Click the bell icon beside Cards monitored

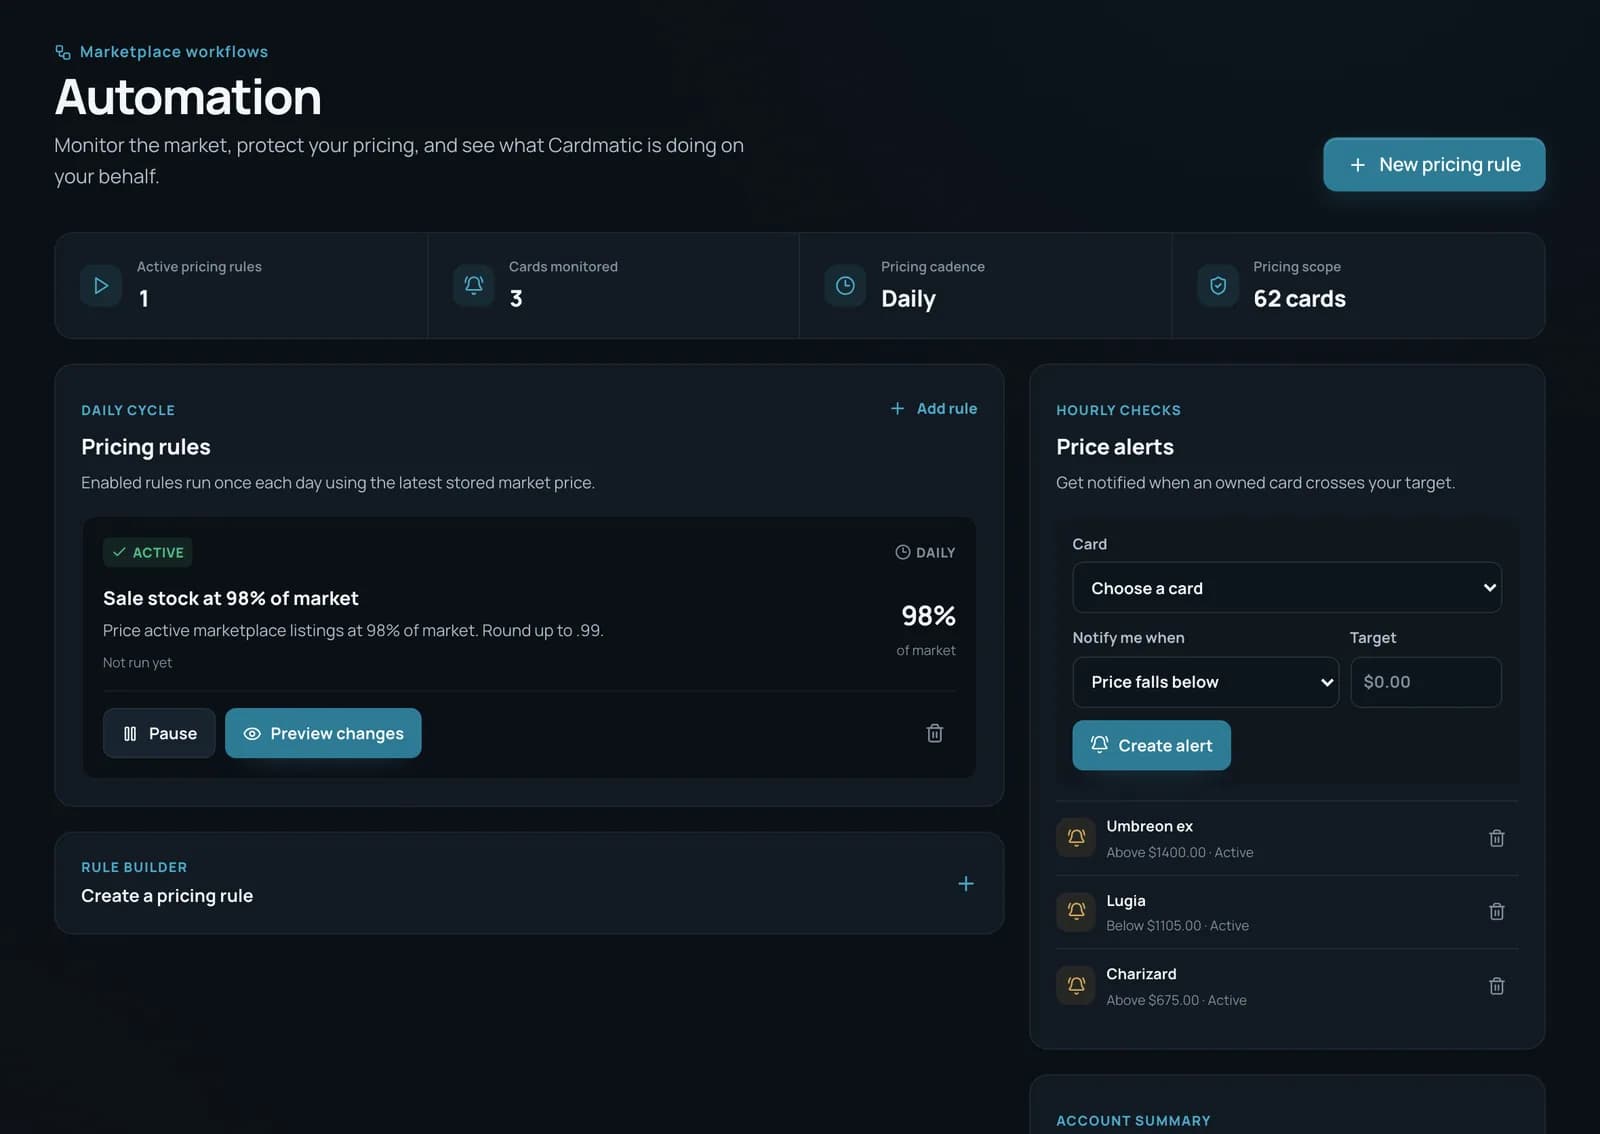(474, 286)
